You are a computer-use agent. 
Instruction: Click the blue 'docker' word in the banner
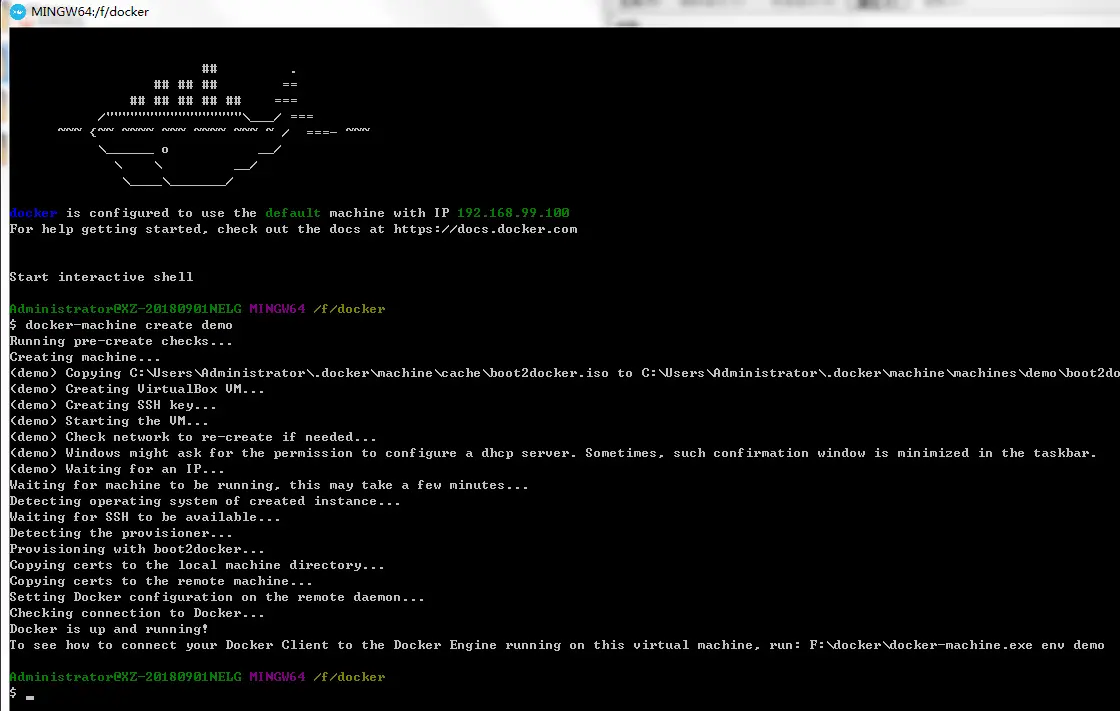pos(34,213)
